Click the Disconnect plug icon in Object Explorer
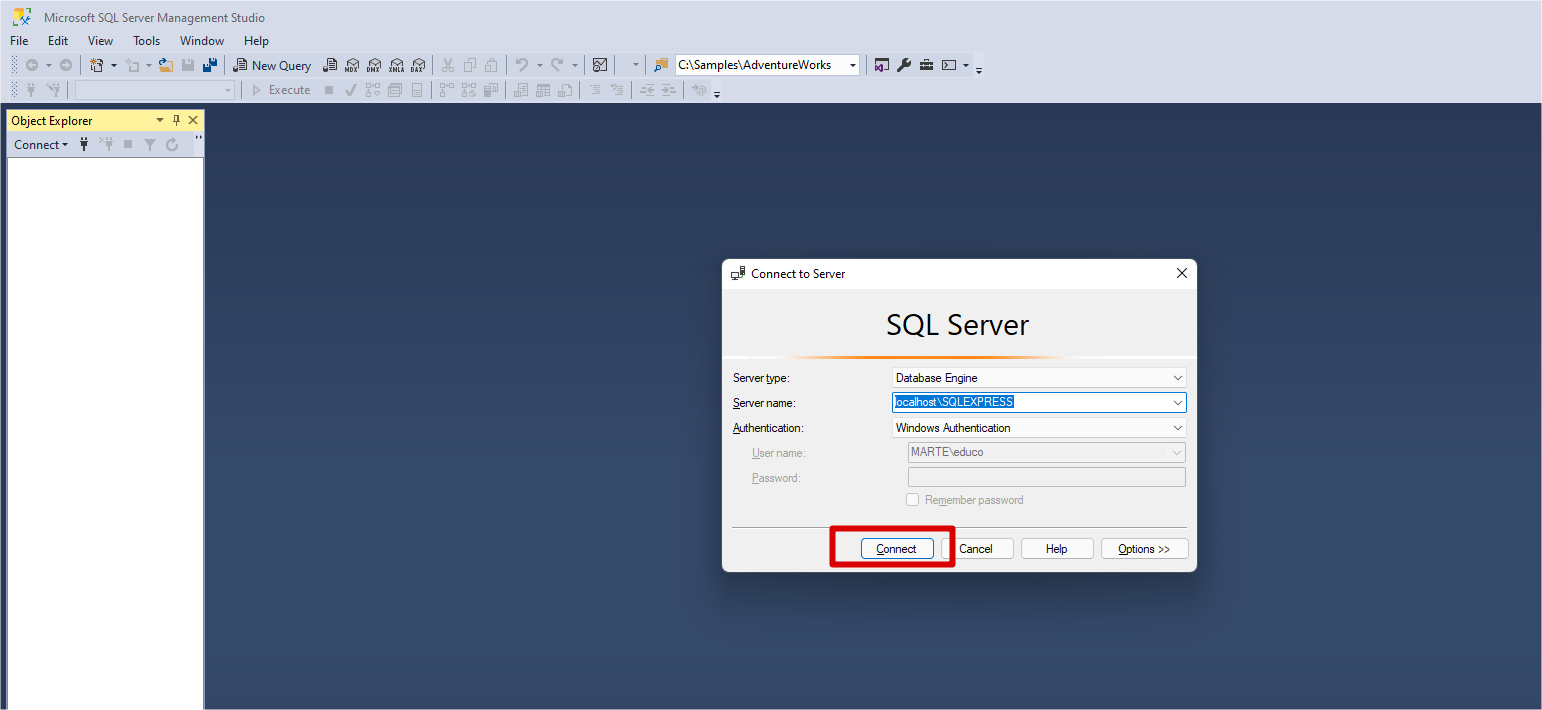This screenshot has height=710, width=1542. [106, 145]
